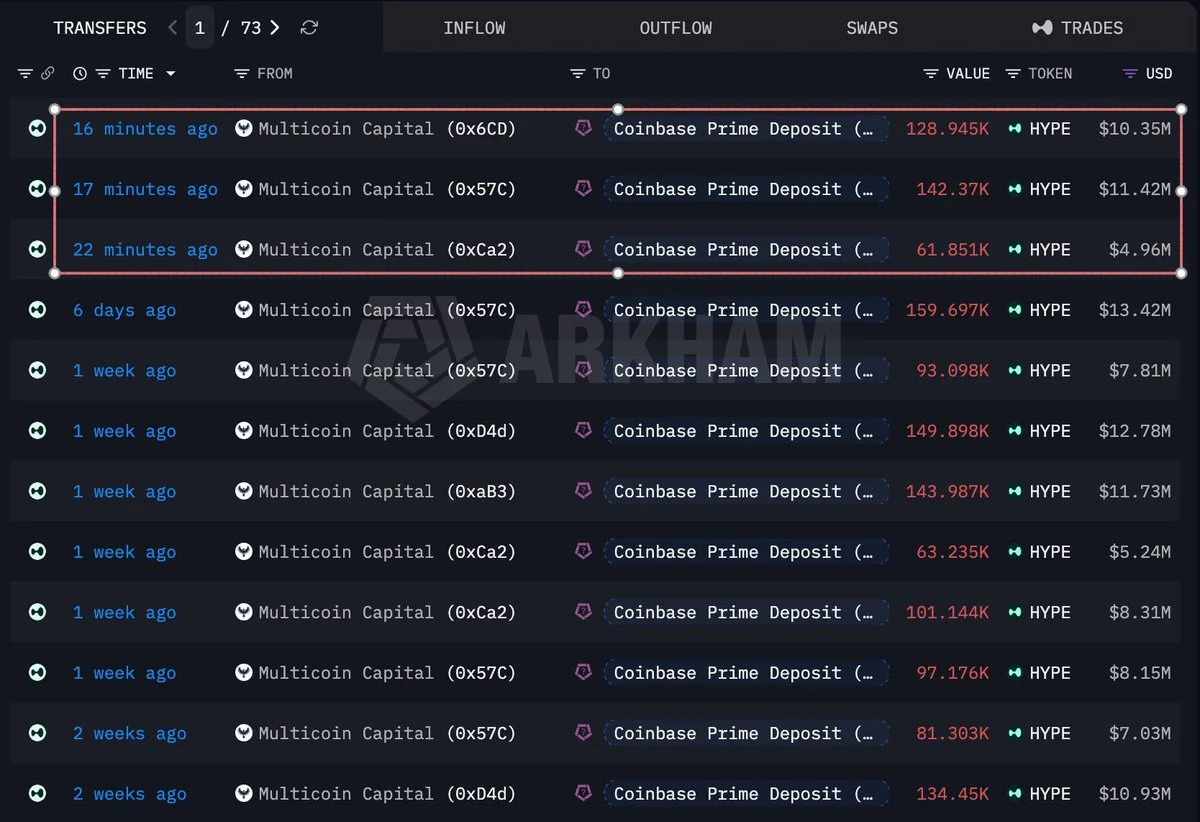Open Multicoin Capital entity in the 149.898K row
Viewport: 1200px width, 822px height.
(346, 431)
